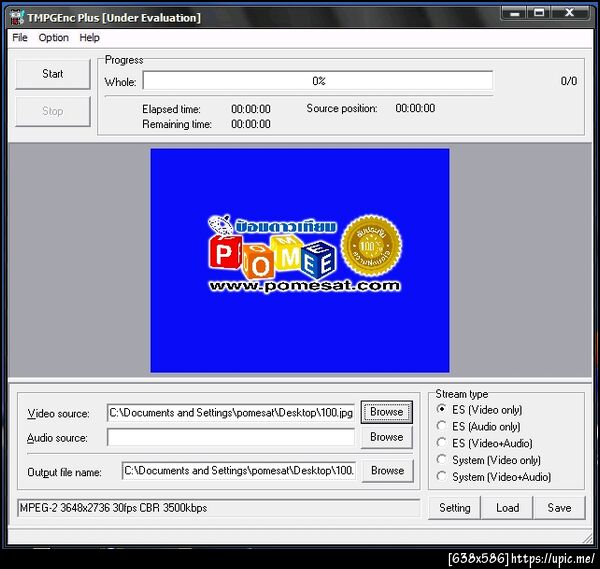
Task: Click the TMPGEnc app icon in title bar
Action: [x=16, y=17]
